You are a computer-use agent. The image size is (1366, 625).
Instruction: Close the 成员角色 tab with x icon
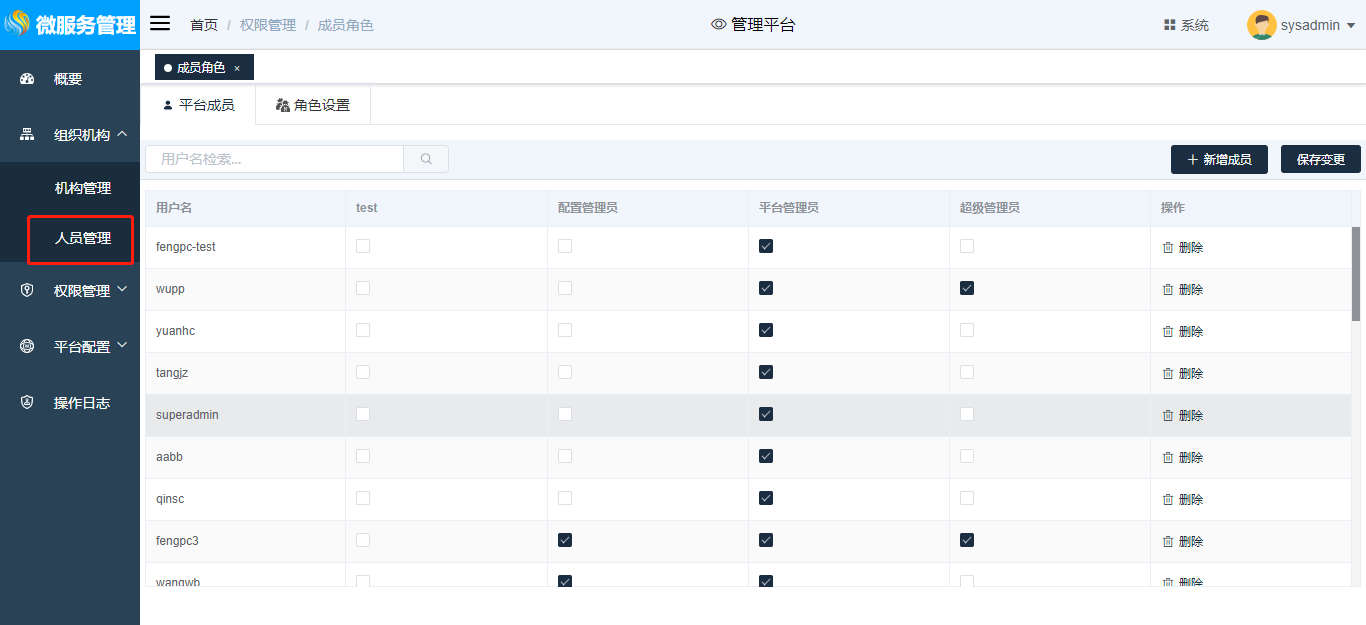click(x=237, y=68)
